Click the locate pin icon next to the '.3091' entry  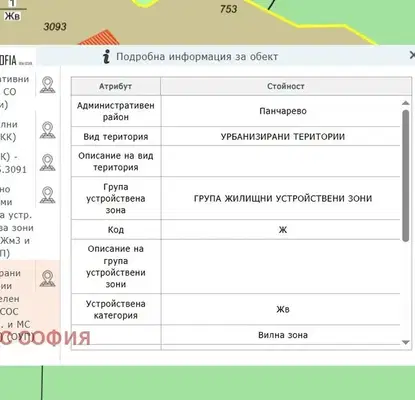click(48, 162)
